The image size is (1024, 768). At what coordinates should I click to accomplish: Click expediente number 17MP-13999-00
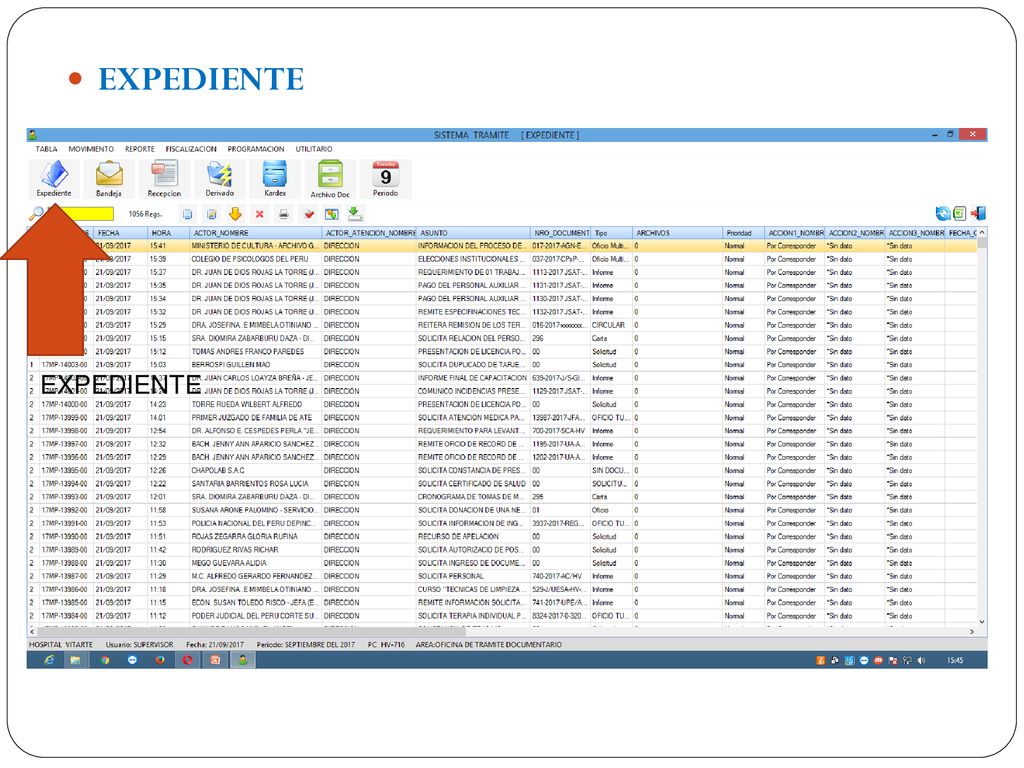click(64, 417)
